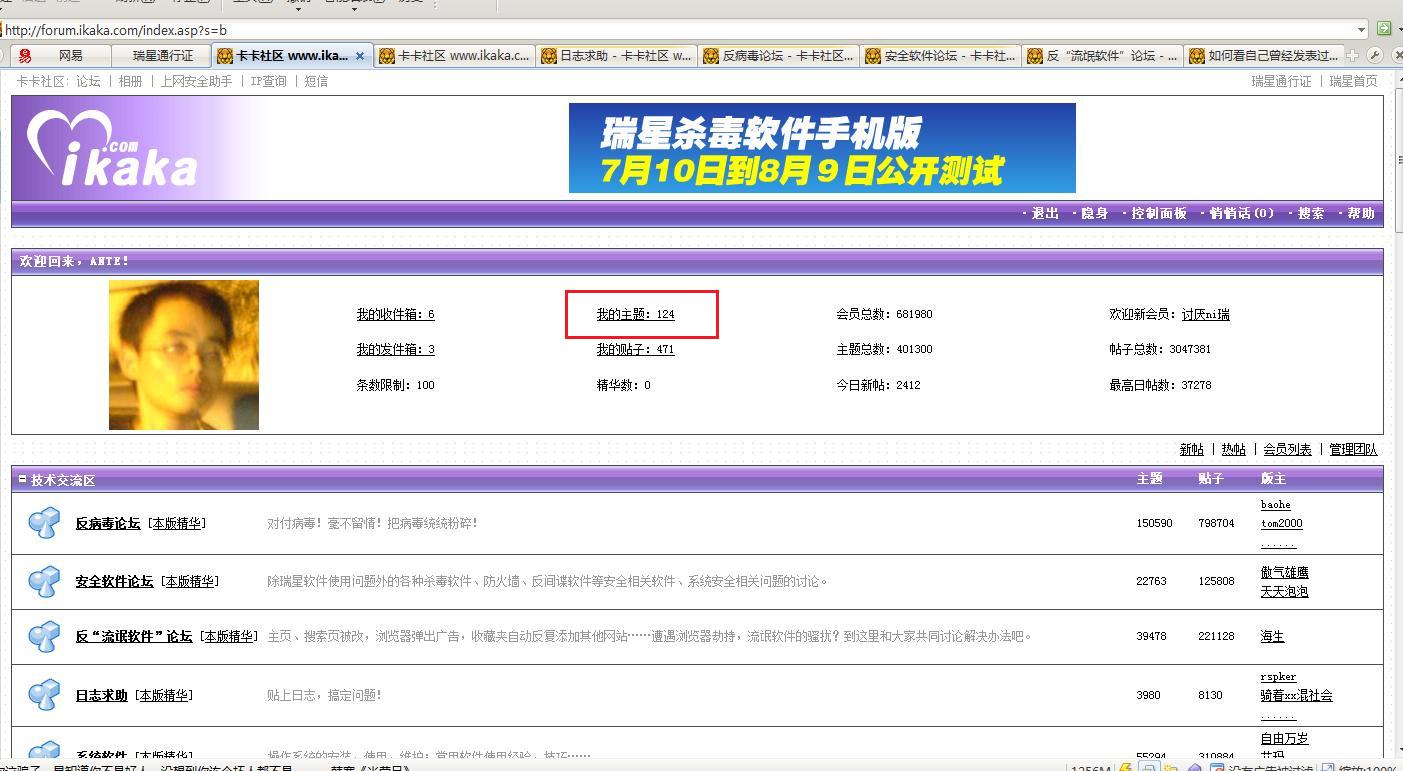Screen dimensions: 1403x771
Task: Open the 日志求助 forum link
Action: tap(102, 695)
